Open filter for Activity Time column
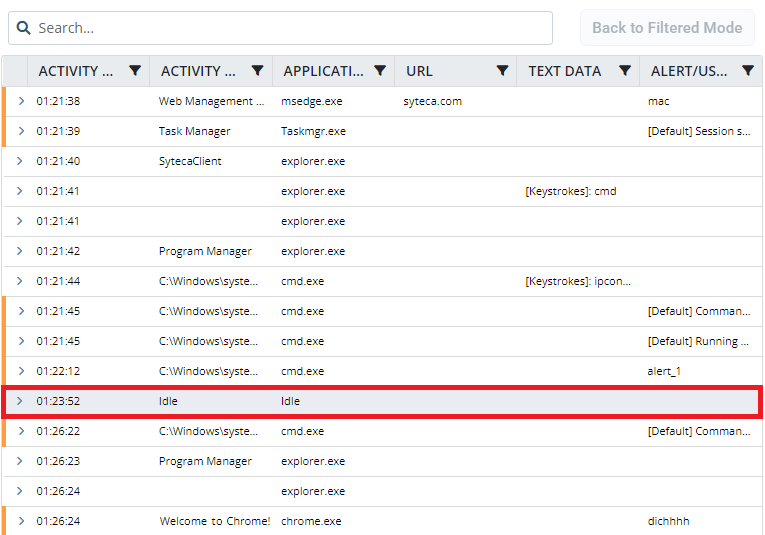The height and width of the screenshot is (535, 765). 135,71
